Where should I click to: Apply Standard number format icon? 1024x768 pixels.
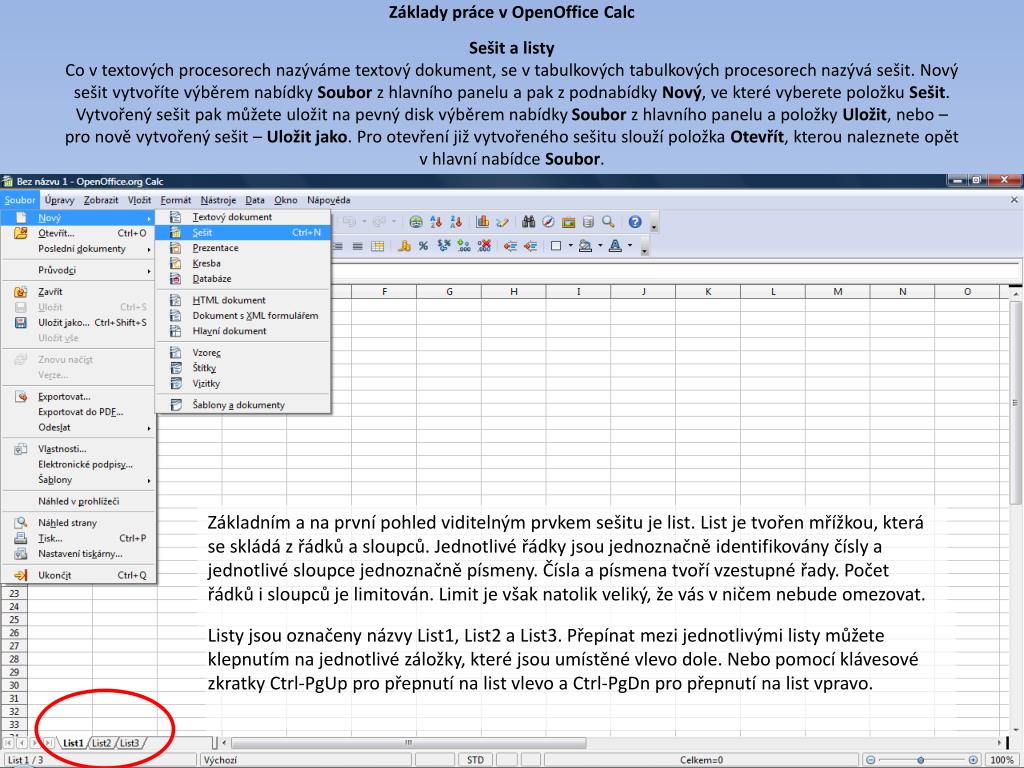click(444, 246)
